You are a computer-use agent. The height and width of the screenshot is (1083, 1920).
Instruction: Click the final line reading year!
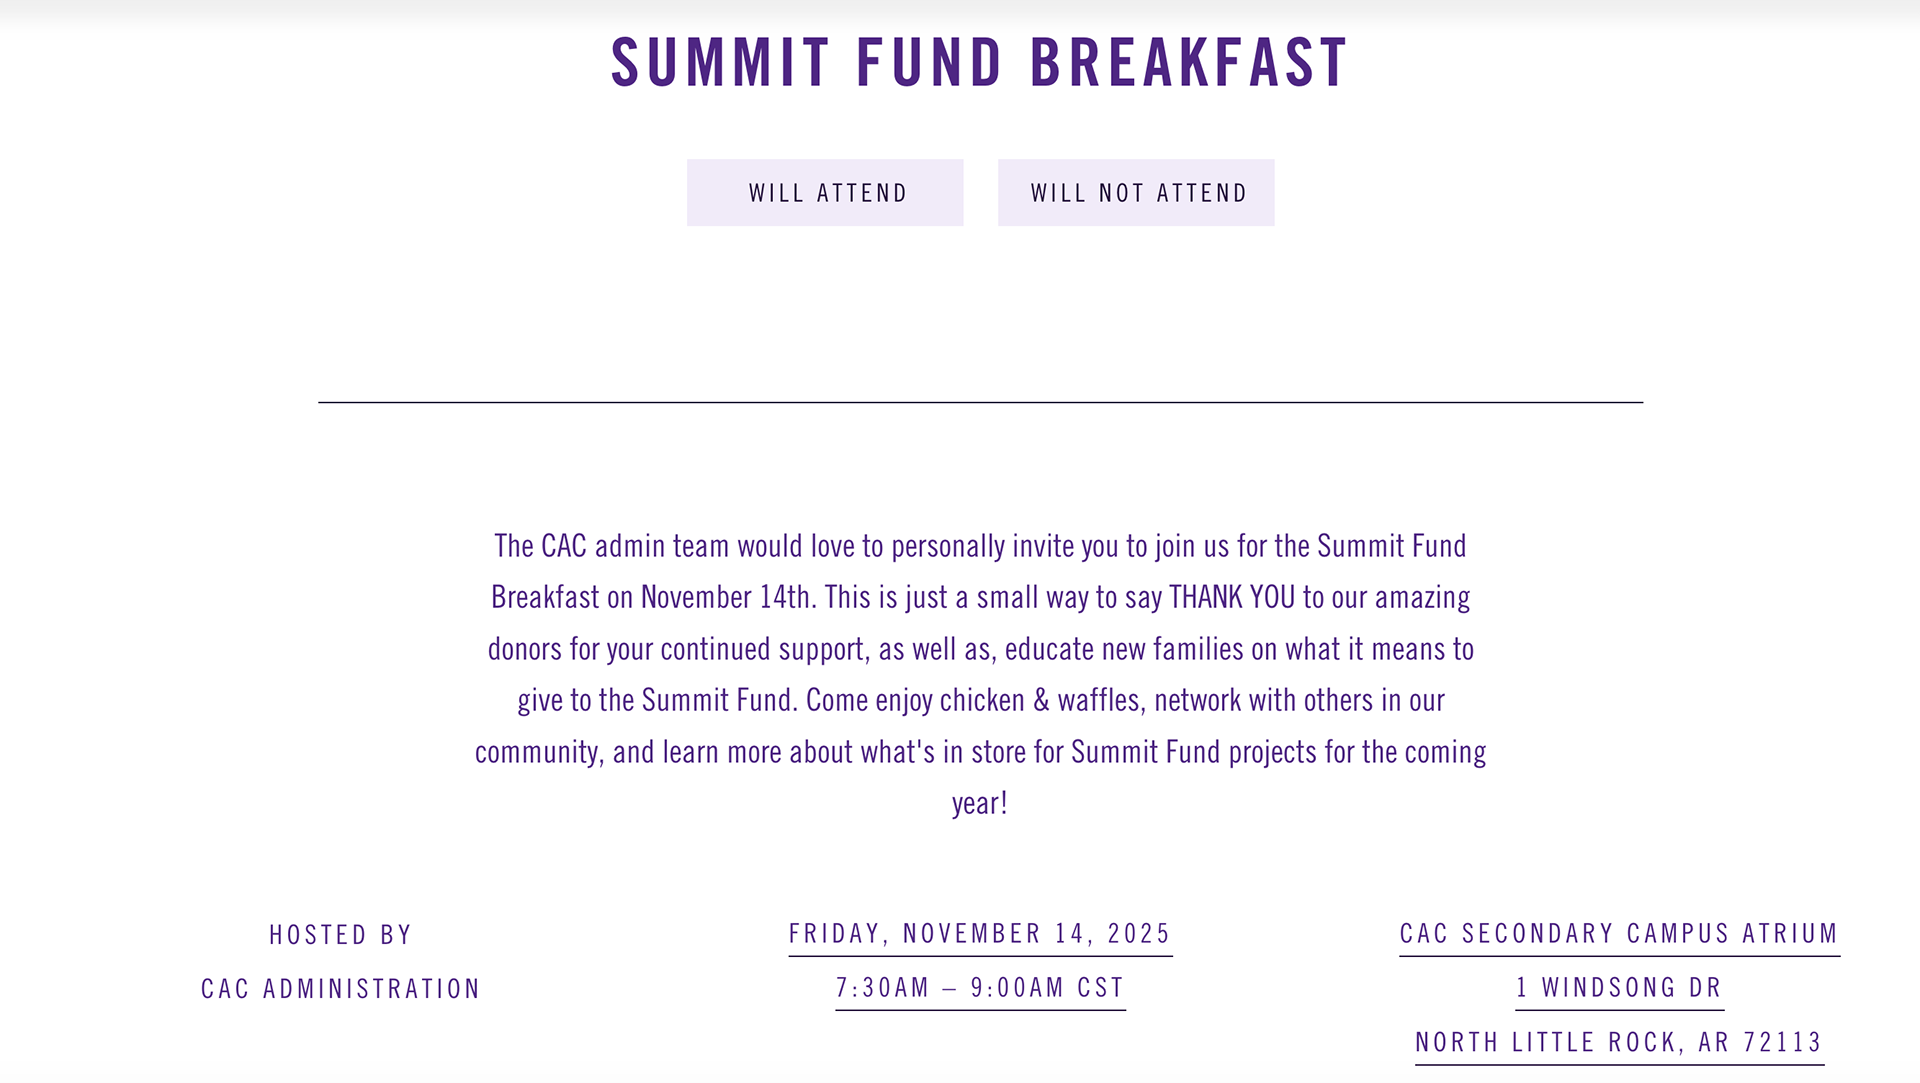pos(980,803)
